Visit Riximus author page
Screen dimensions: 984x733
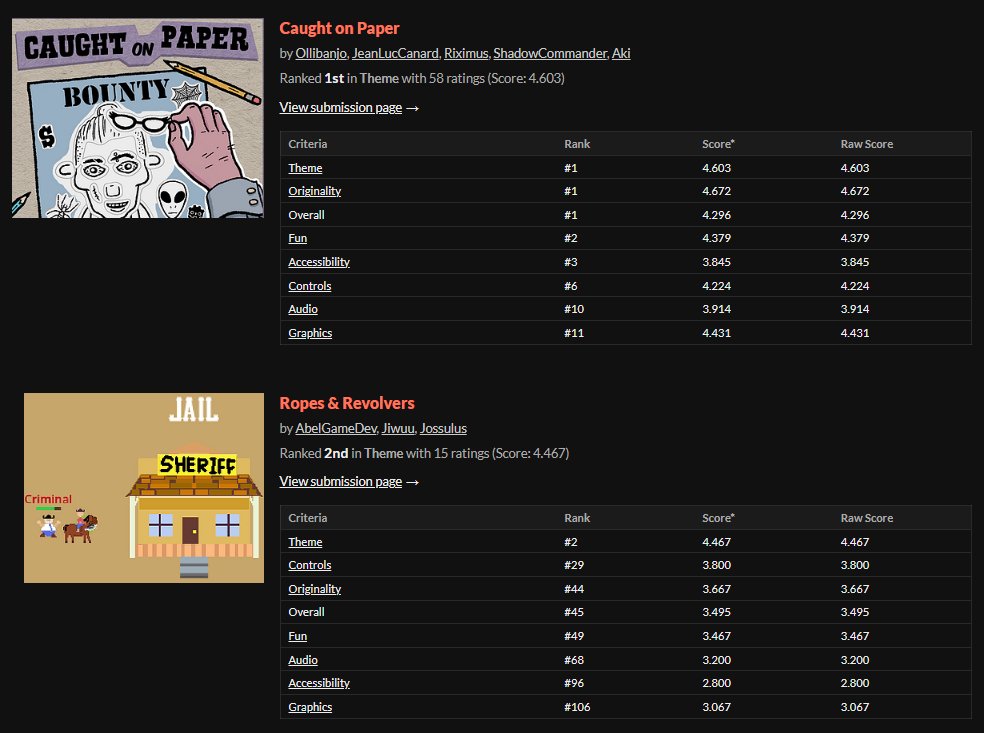(466, 53)
